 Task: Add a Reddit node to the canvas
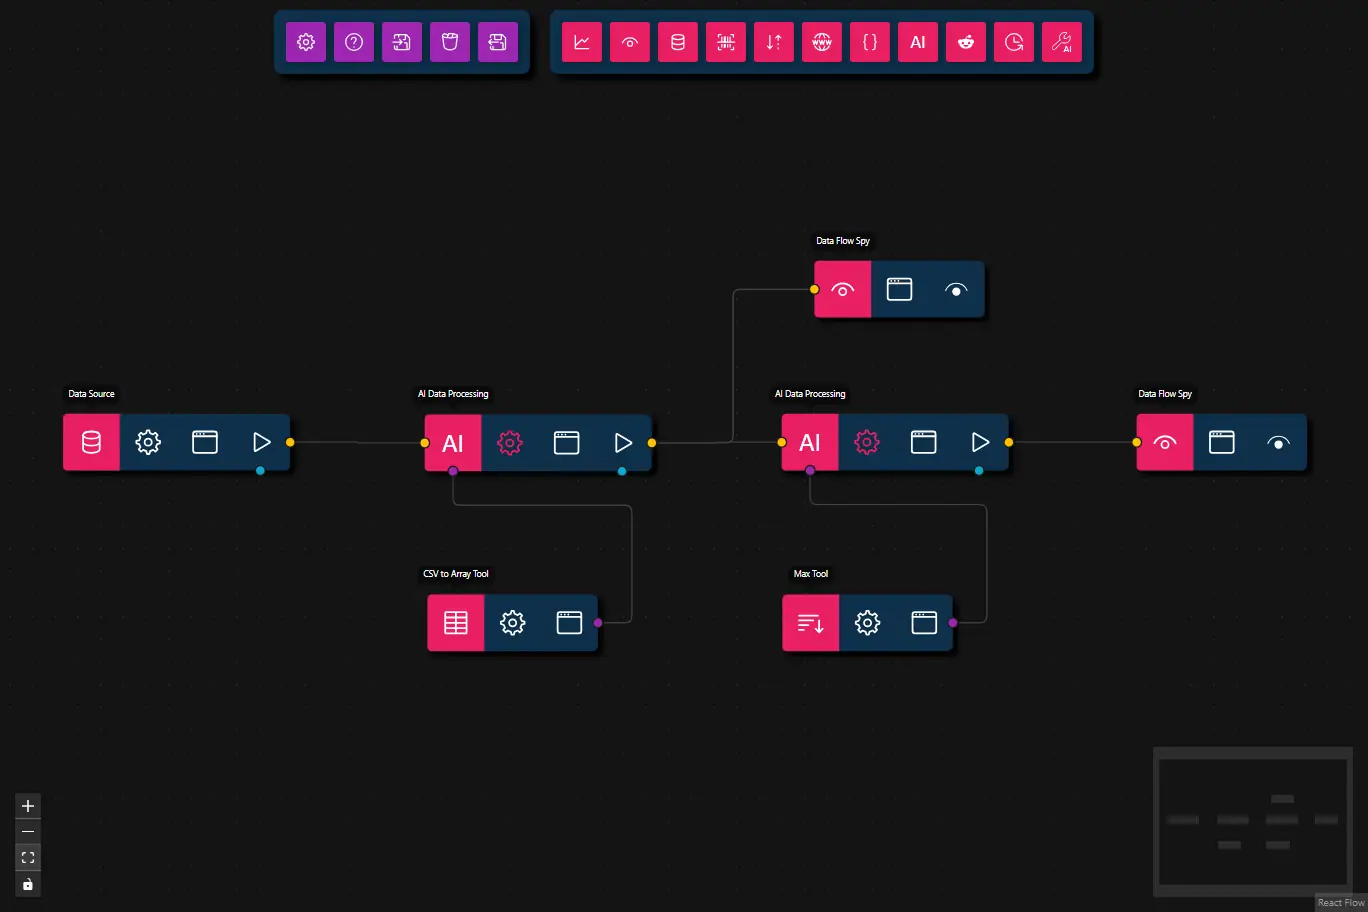tap(965, 42)
